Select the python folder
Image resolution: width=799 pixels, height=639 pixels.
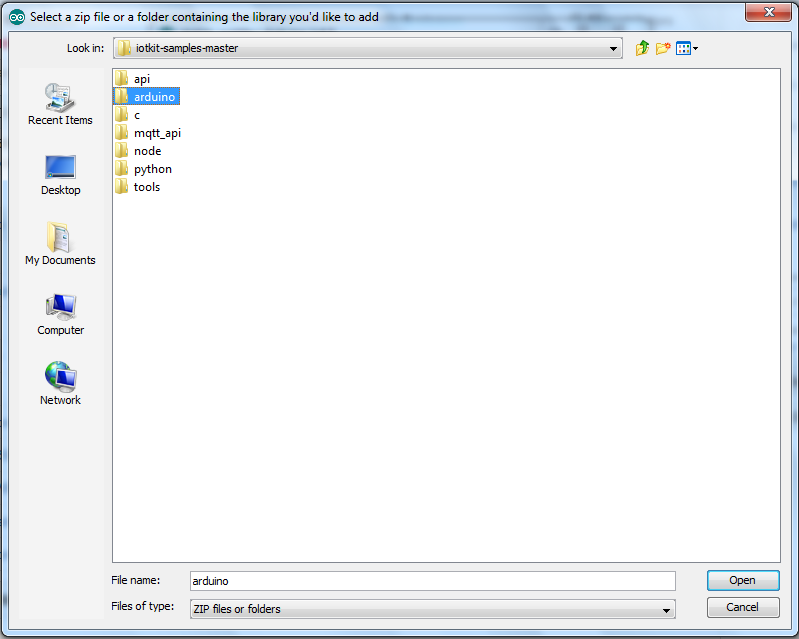pyautogui.click(x=143, y=169)
